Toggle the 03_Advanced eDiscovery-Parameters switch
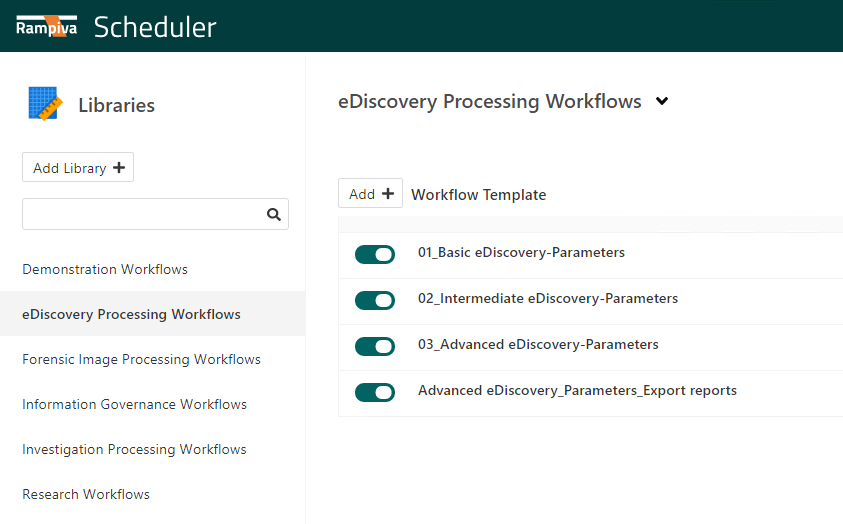Image resolution: width=843 pixels, height=524 pixels. point(375,346)
